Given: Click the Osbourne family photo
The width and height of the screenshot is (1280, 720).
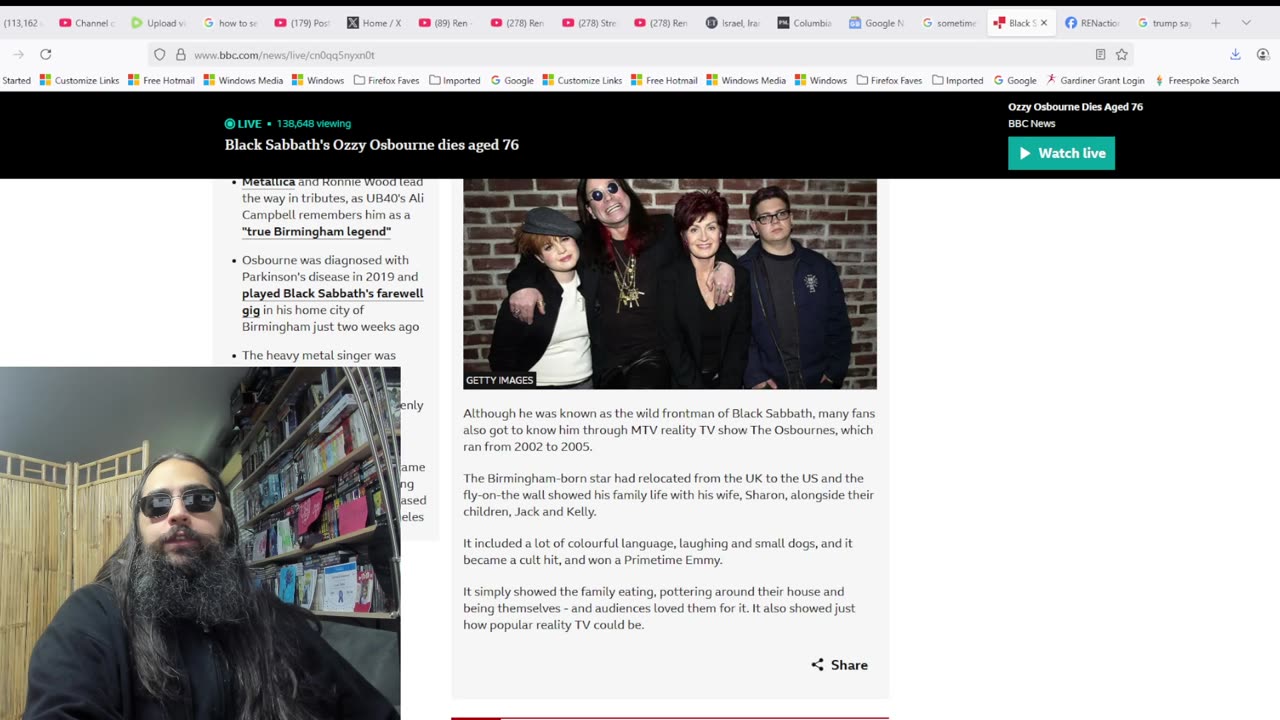Looking at the screenshot, I should click(670, 284).
